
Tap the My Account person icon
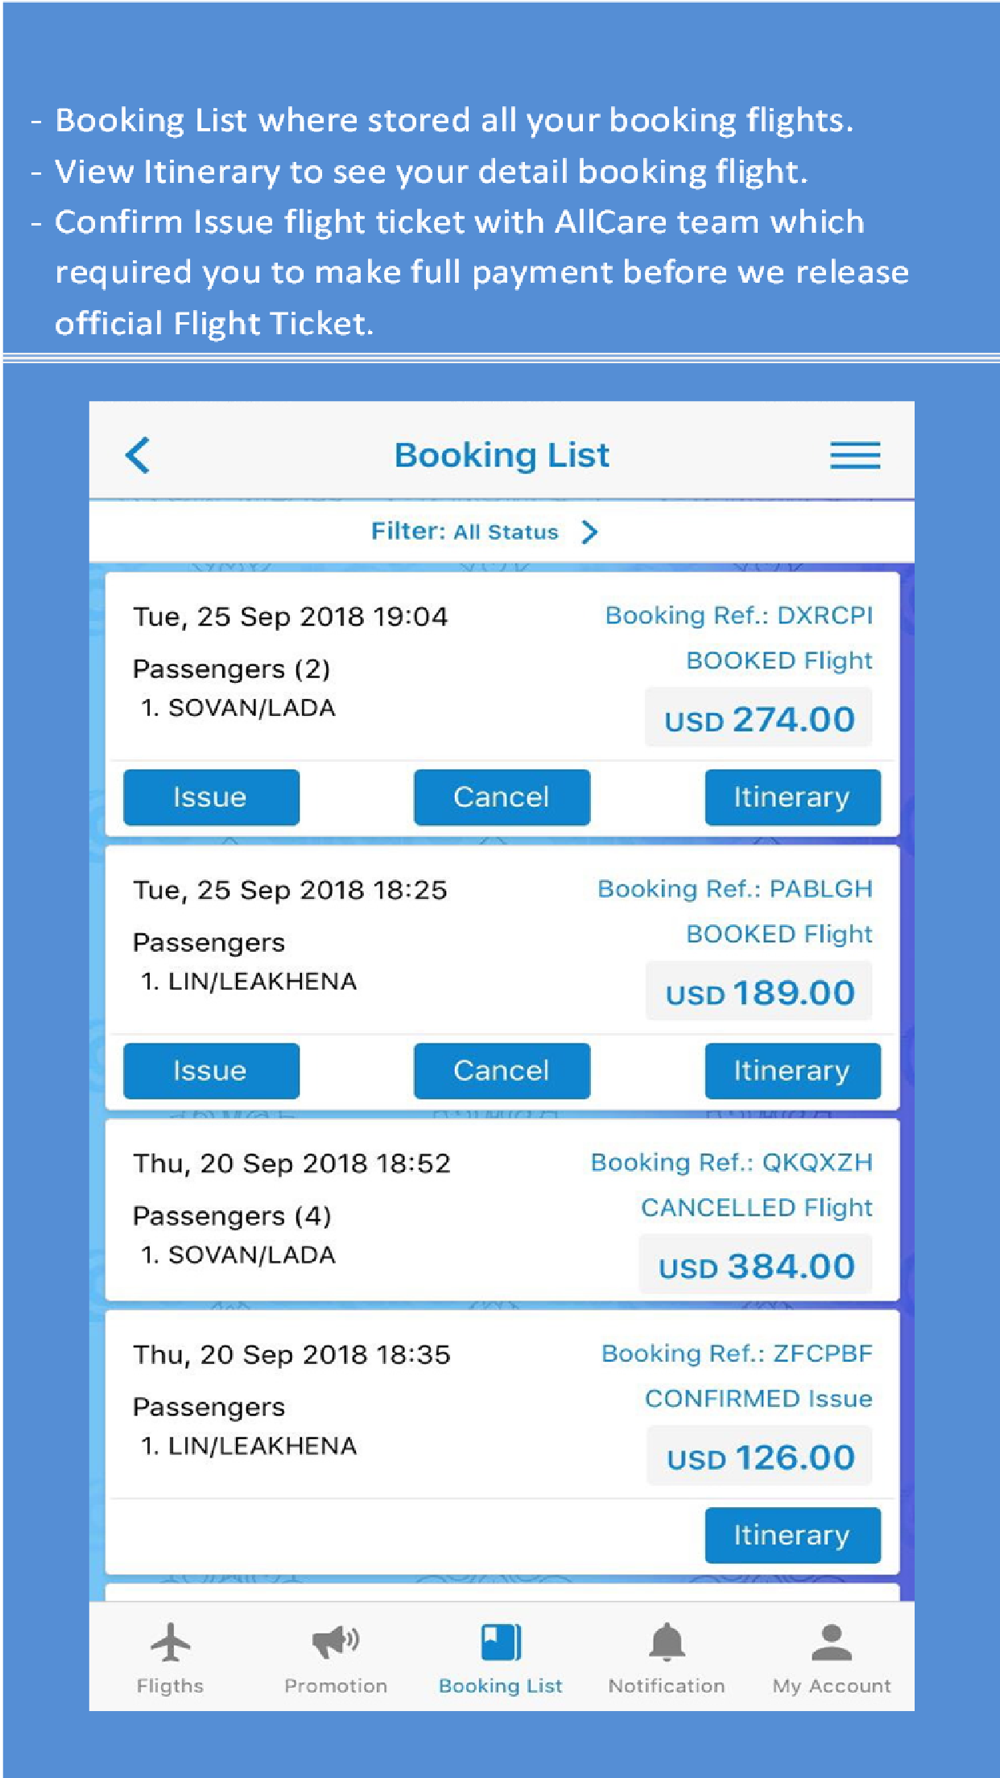831,1641
